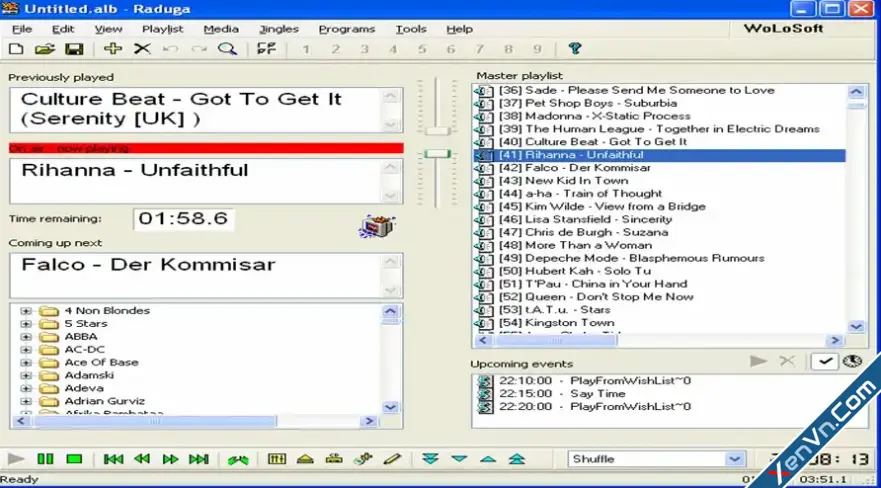
Task: Click the yellow pencil edit icon
Action: pos(392,459)
